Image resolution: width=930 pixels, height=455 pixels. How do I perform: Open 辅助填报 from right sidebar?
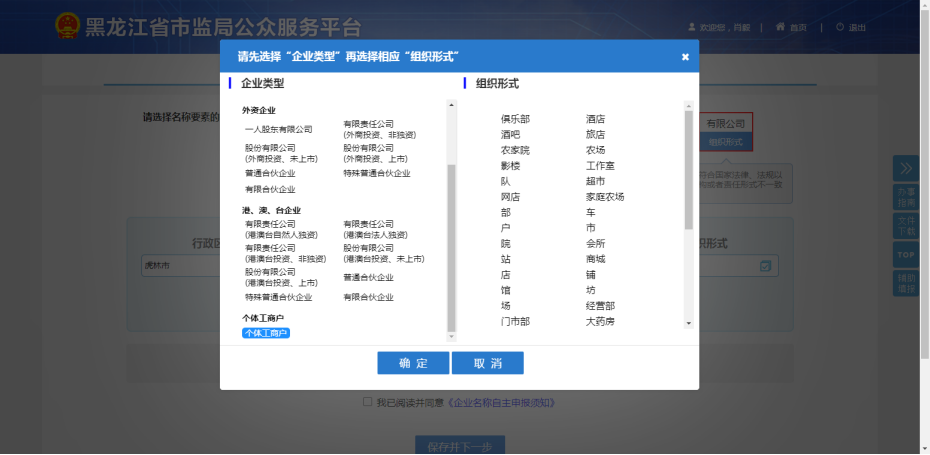(x=906, y=283)
